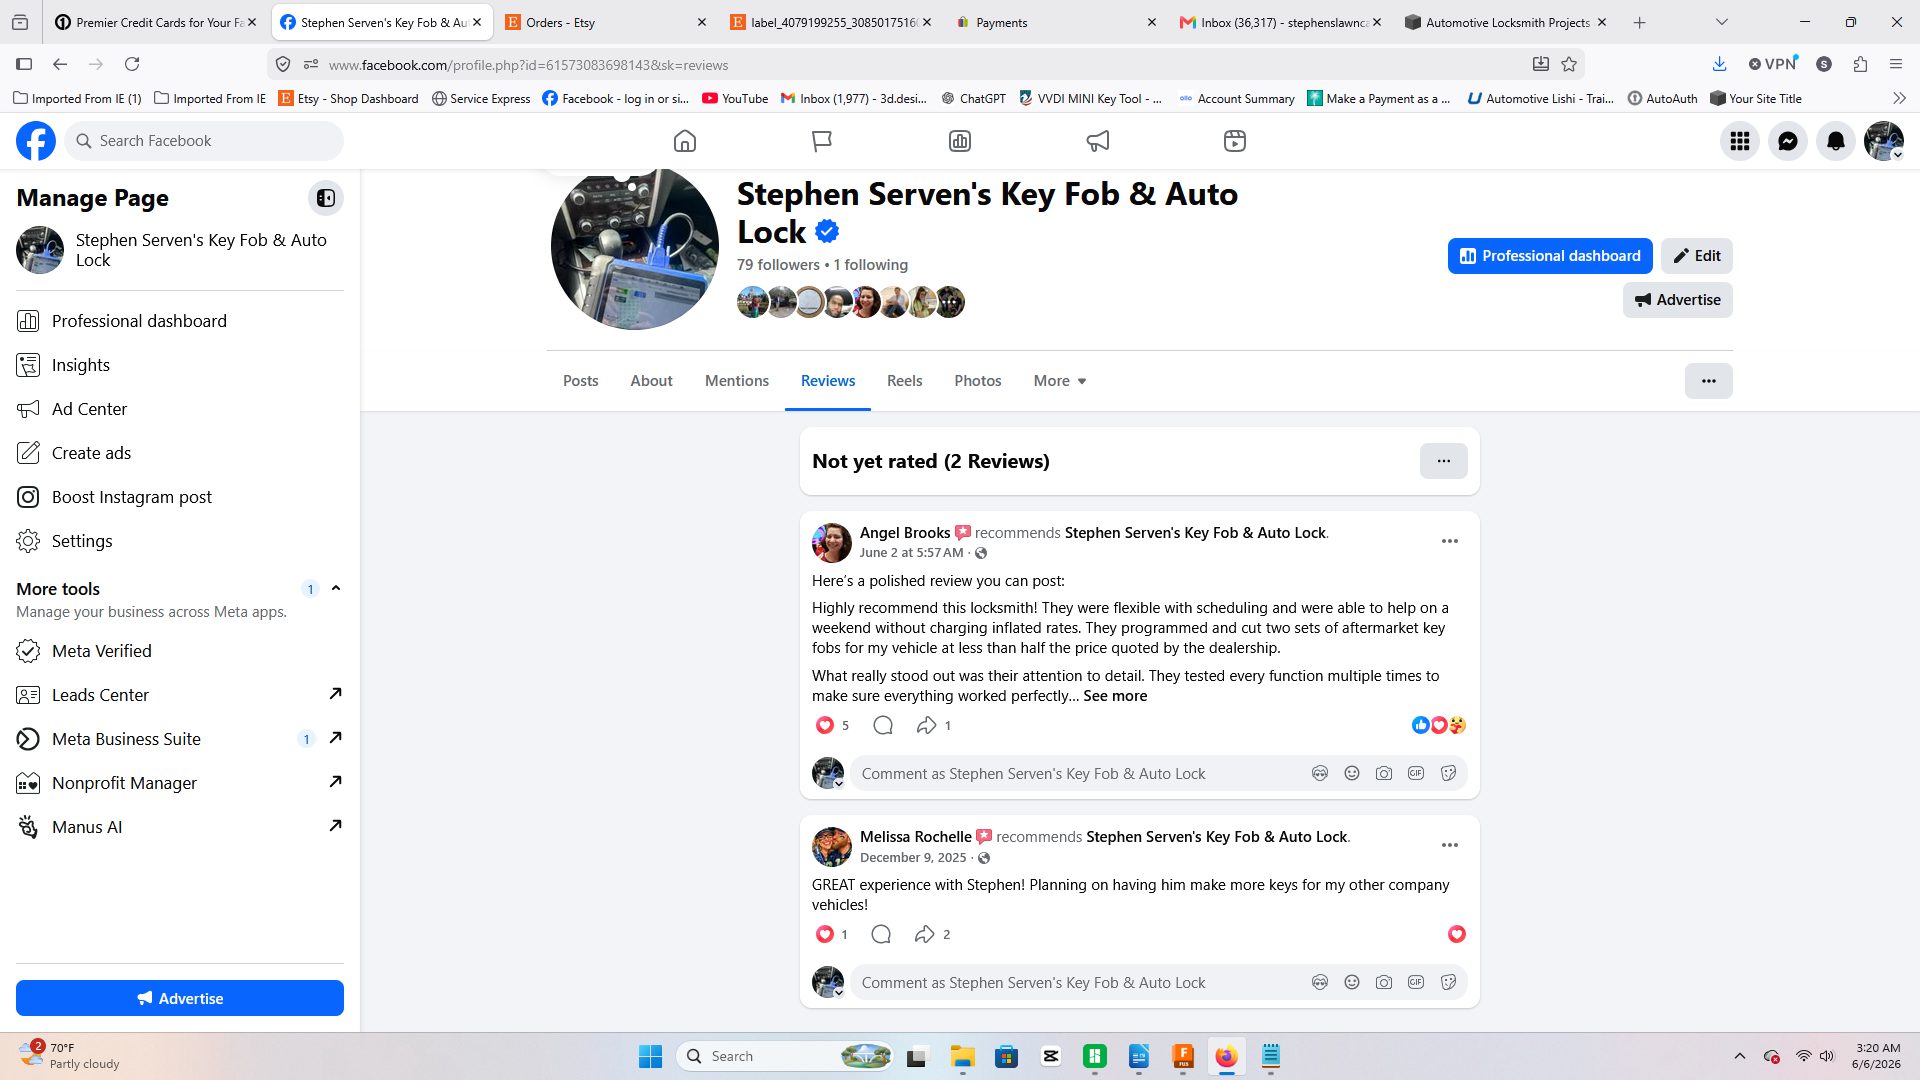Click sidebar bottom Advertise button
The width and height of the screenshot is (1920, 1080).
(180, 998)
